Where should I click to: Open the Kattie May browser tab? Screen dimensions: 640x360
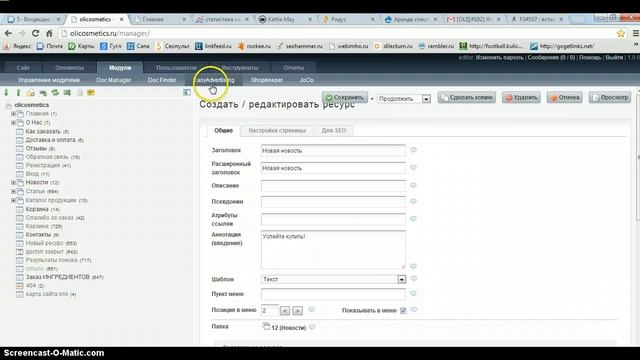[285, 19]
